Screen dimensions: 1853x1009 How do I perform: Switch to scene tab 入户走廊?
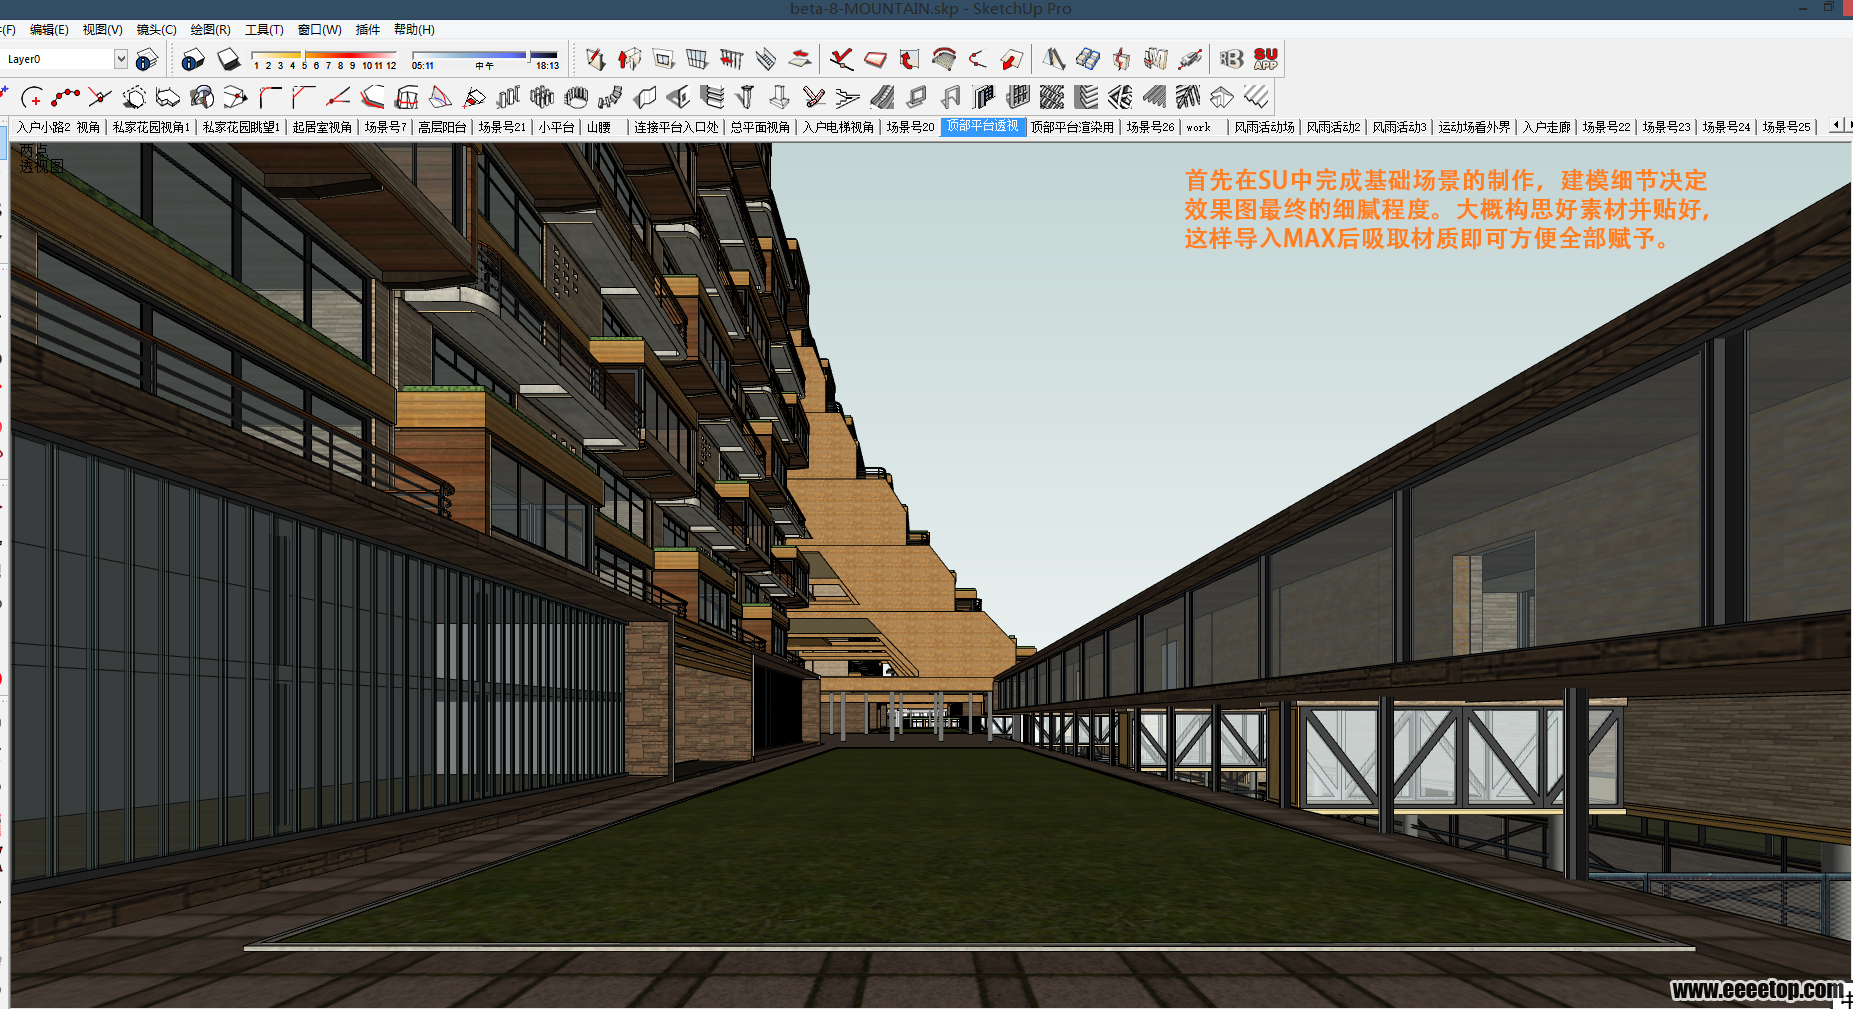click(x=1546, y=127)
